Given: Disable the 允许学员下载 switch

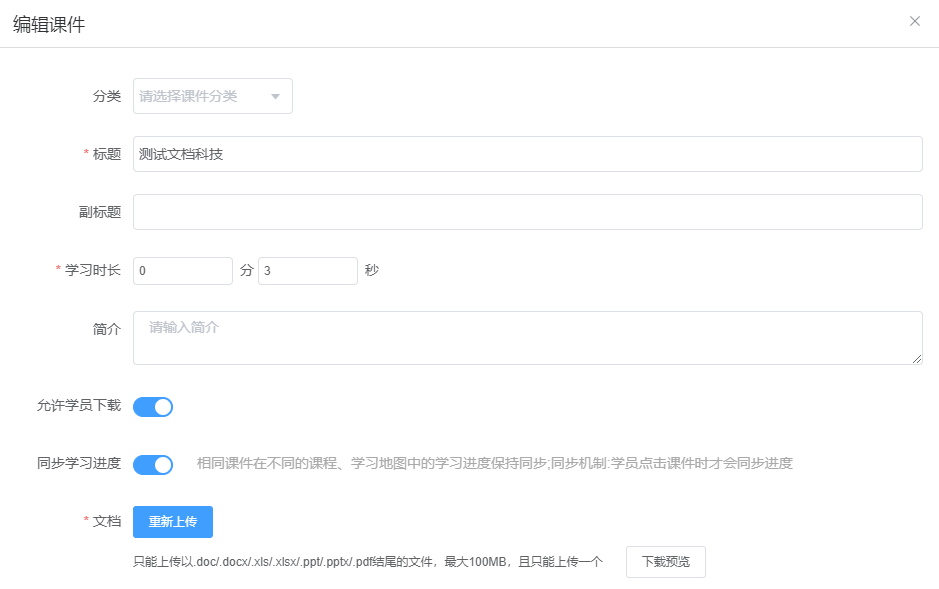Looking at the screenshot, I should click(x=153, y=406).
